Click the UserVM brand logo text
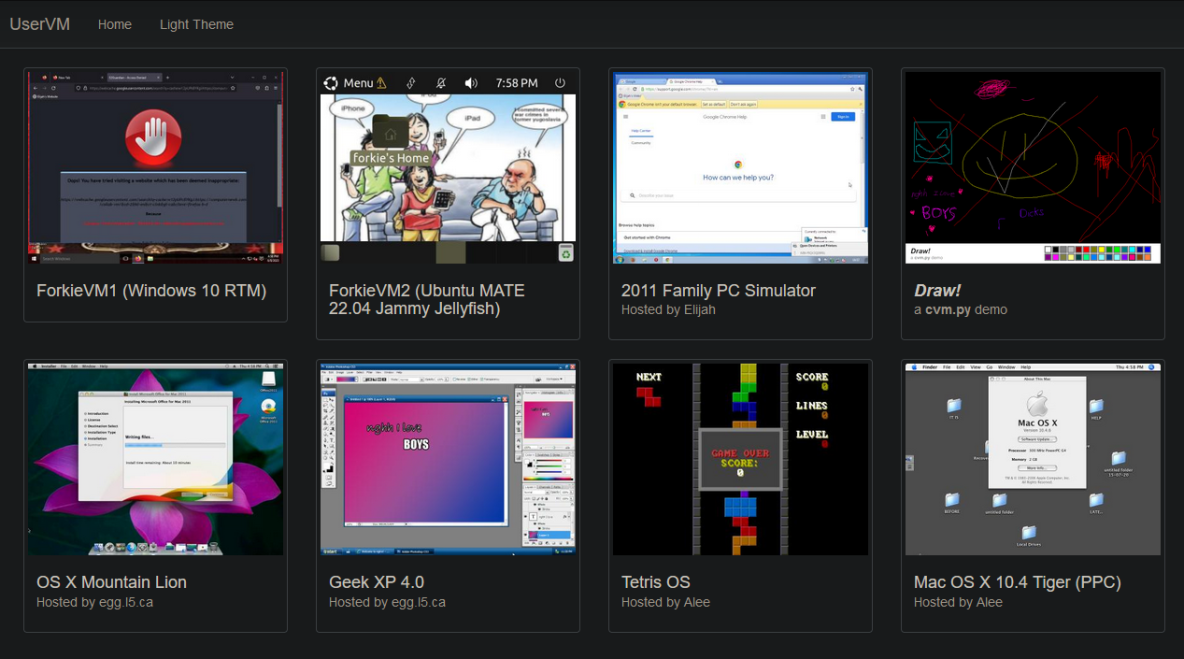This screenshot has width=1184, height=659. coord(40,24)
